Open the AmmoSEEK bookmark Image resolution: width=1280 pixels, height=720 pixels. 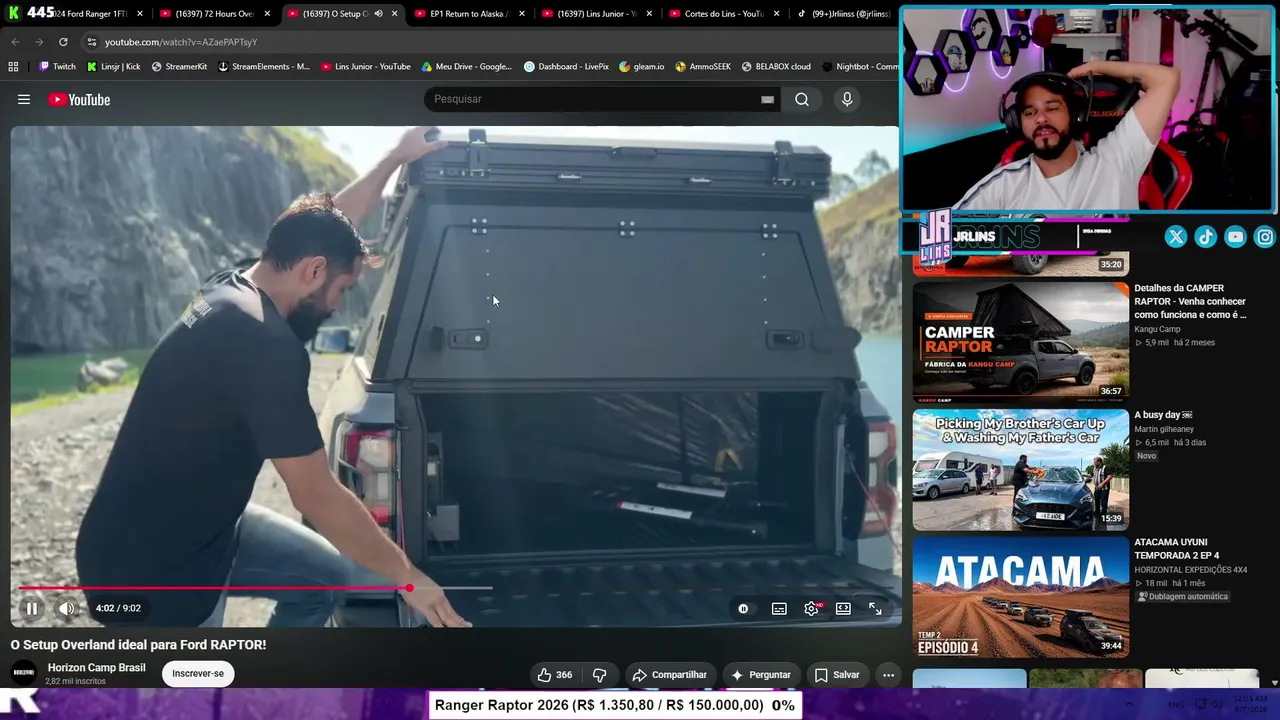click(x=703, y=67)
